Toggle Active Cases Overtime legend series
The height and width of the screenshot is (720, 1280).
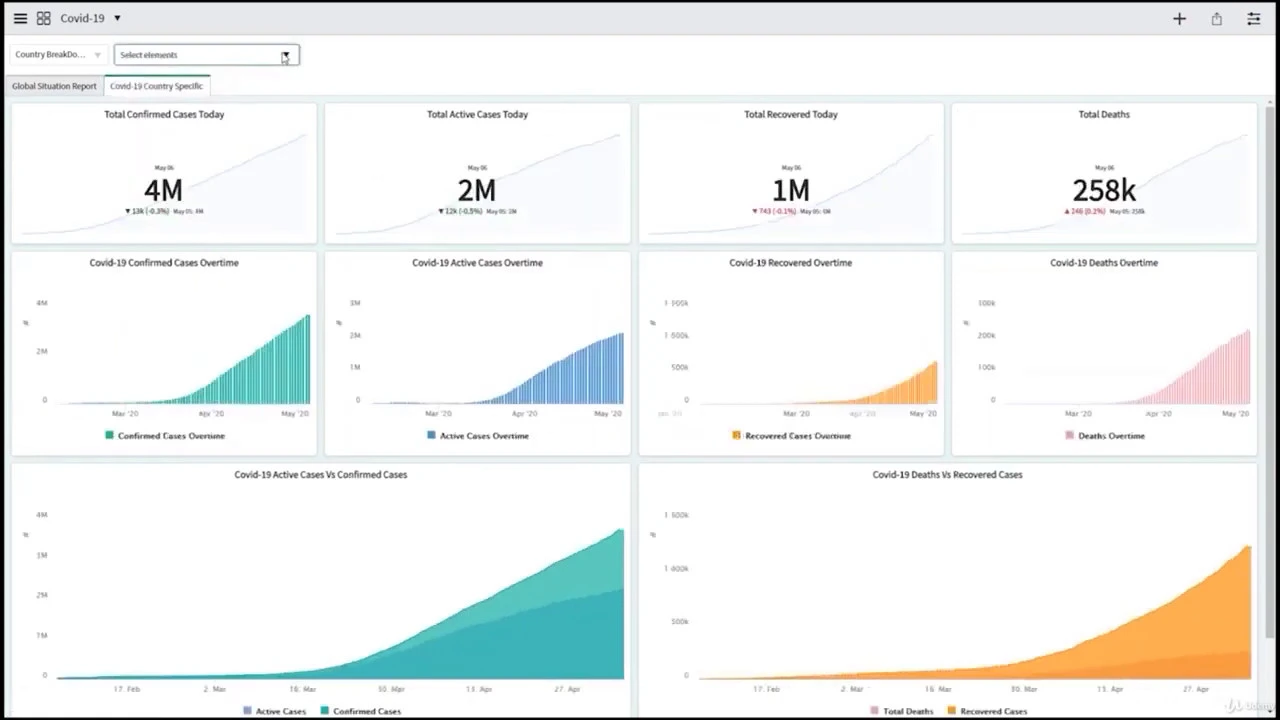[478, 436]
